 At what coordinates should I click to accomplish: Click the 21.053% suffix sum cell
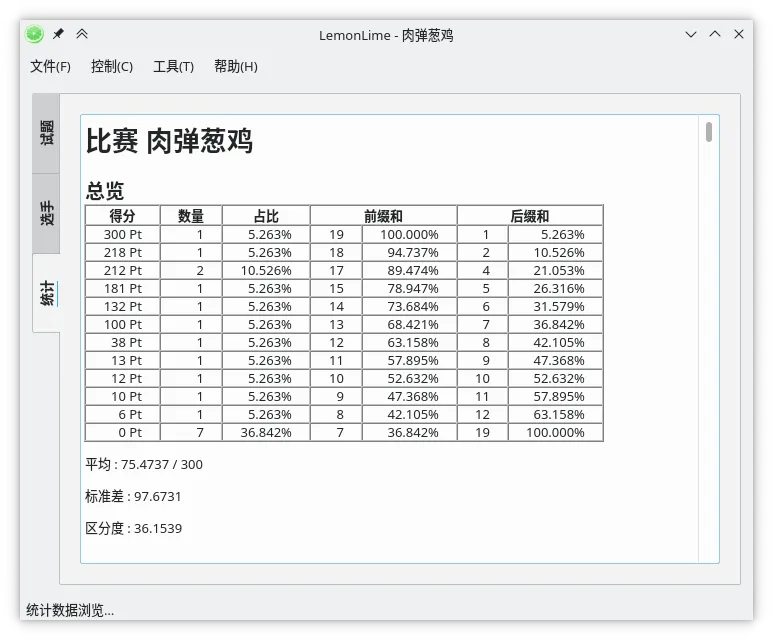556,270
